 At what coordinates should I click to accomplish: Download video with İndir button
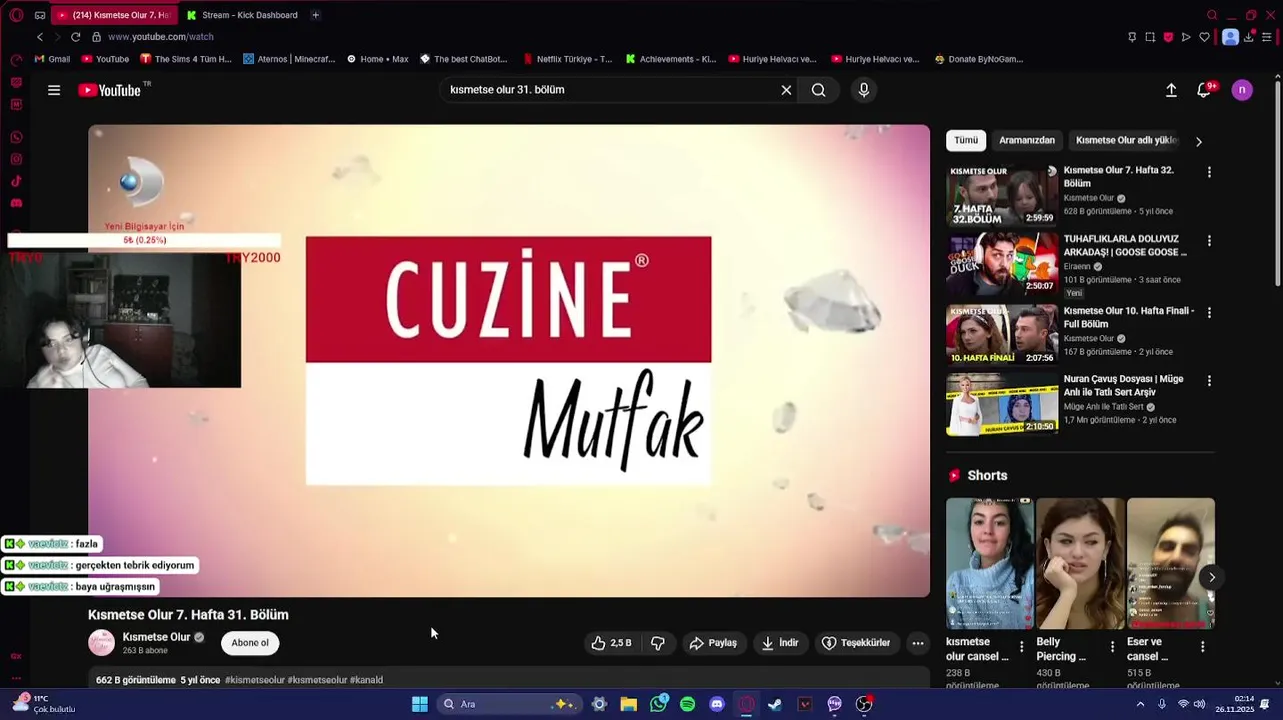pos(780,643)
